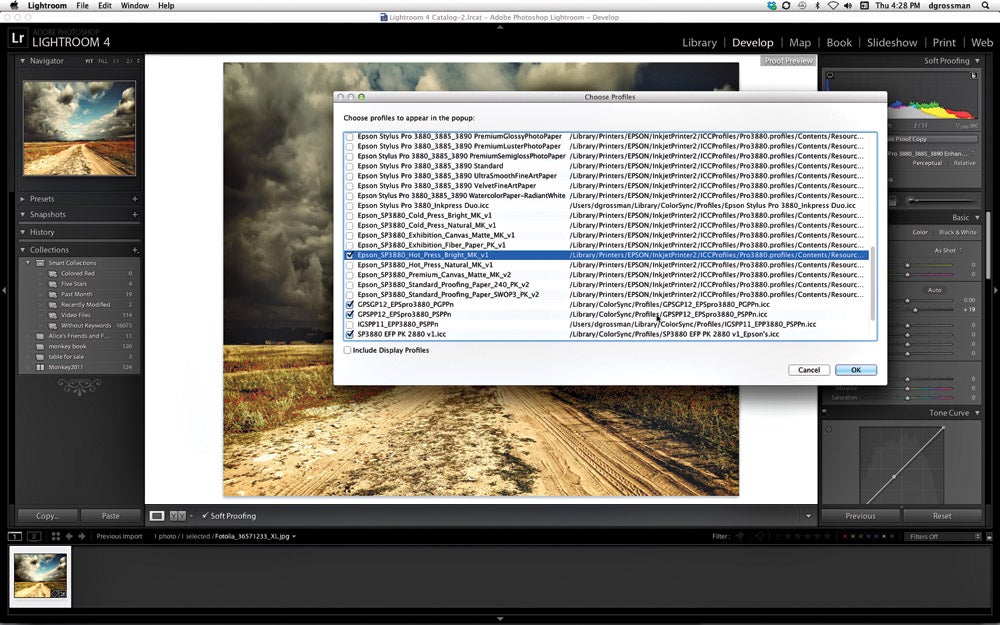Collapse the History panel
Image resolution: width=1000 pixels, height=625 pixels.
tap(23, 232)
